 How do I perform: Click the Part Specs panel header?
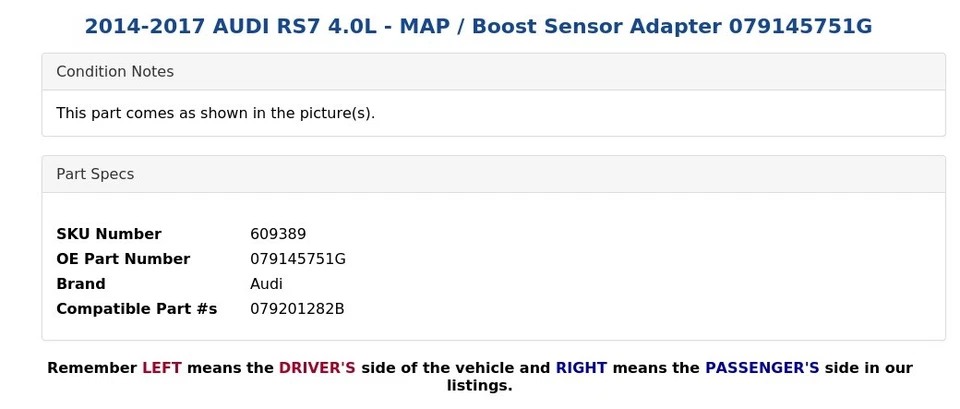(493, 174)
